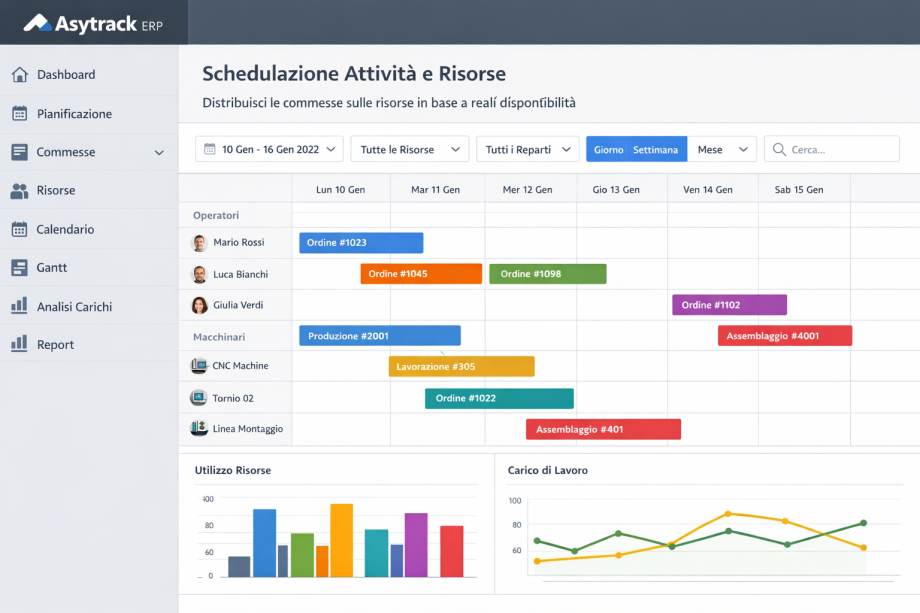Image resolution: width=920 pixels, height=613 pixels.
Task: Open the 10 Gen - 16 Gen 2022 date dropdown
Action: pos(270,149)
